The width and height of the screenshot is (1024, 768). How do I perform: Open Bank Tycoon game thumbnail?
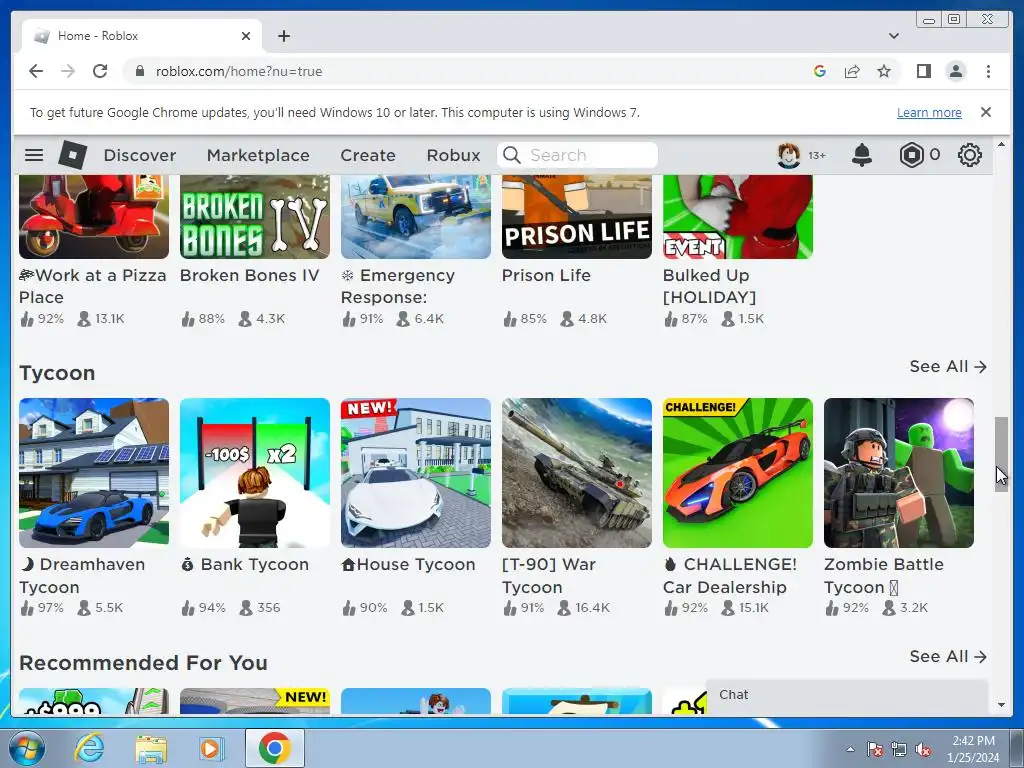pyautogui.click(x=255, y=473)
